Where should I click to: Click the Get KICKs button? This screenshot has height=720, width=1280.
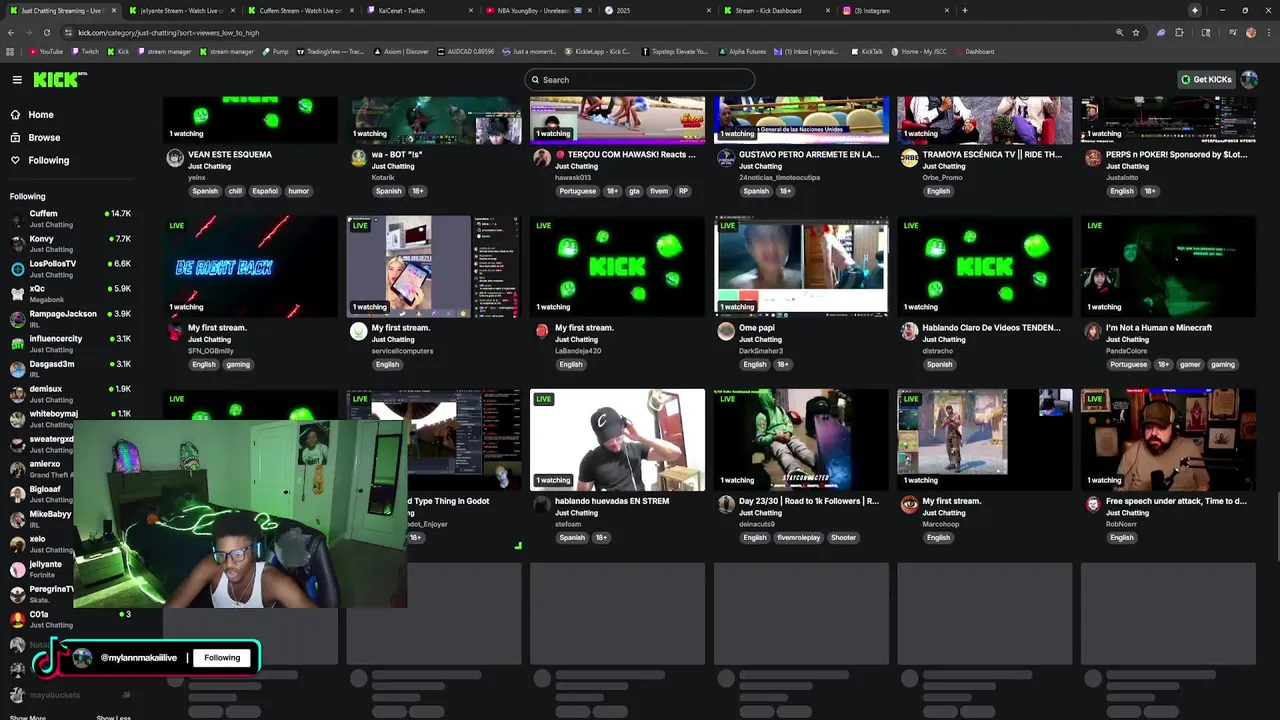(x=1206, y=80)
